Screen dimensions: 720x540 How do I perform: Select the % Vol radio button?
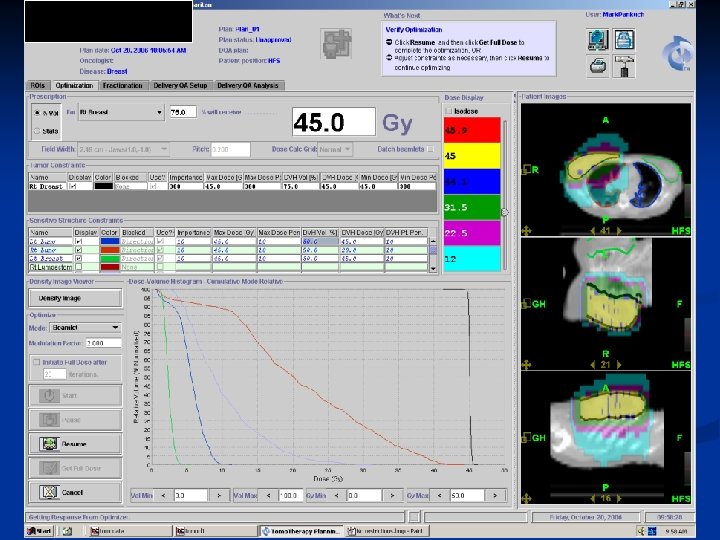[x=37, y=113]
